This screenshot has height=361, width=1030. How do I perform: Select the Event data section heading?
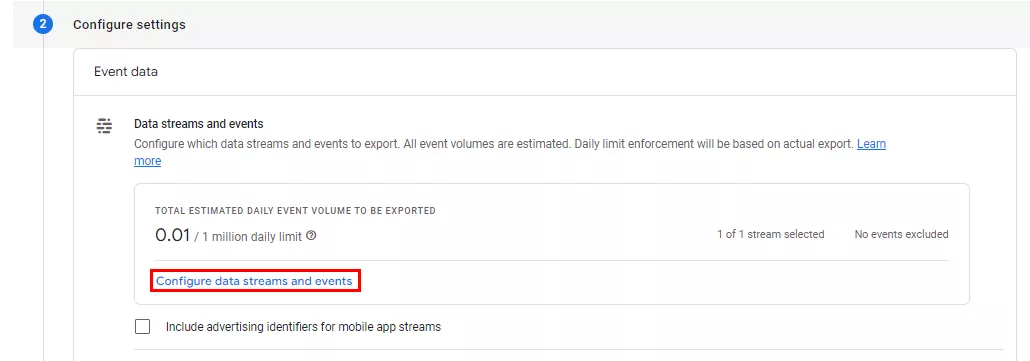[x=125, y=72]
